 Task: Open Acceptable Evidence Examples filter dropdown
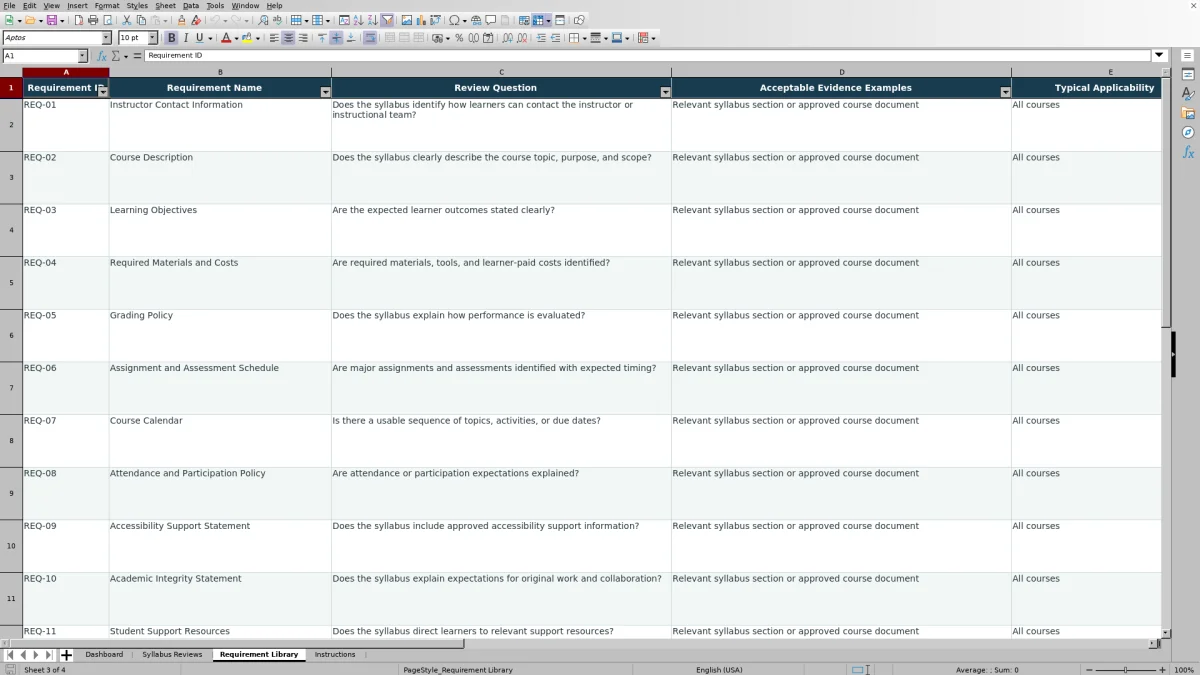tap(1006, 92)
